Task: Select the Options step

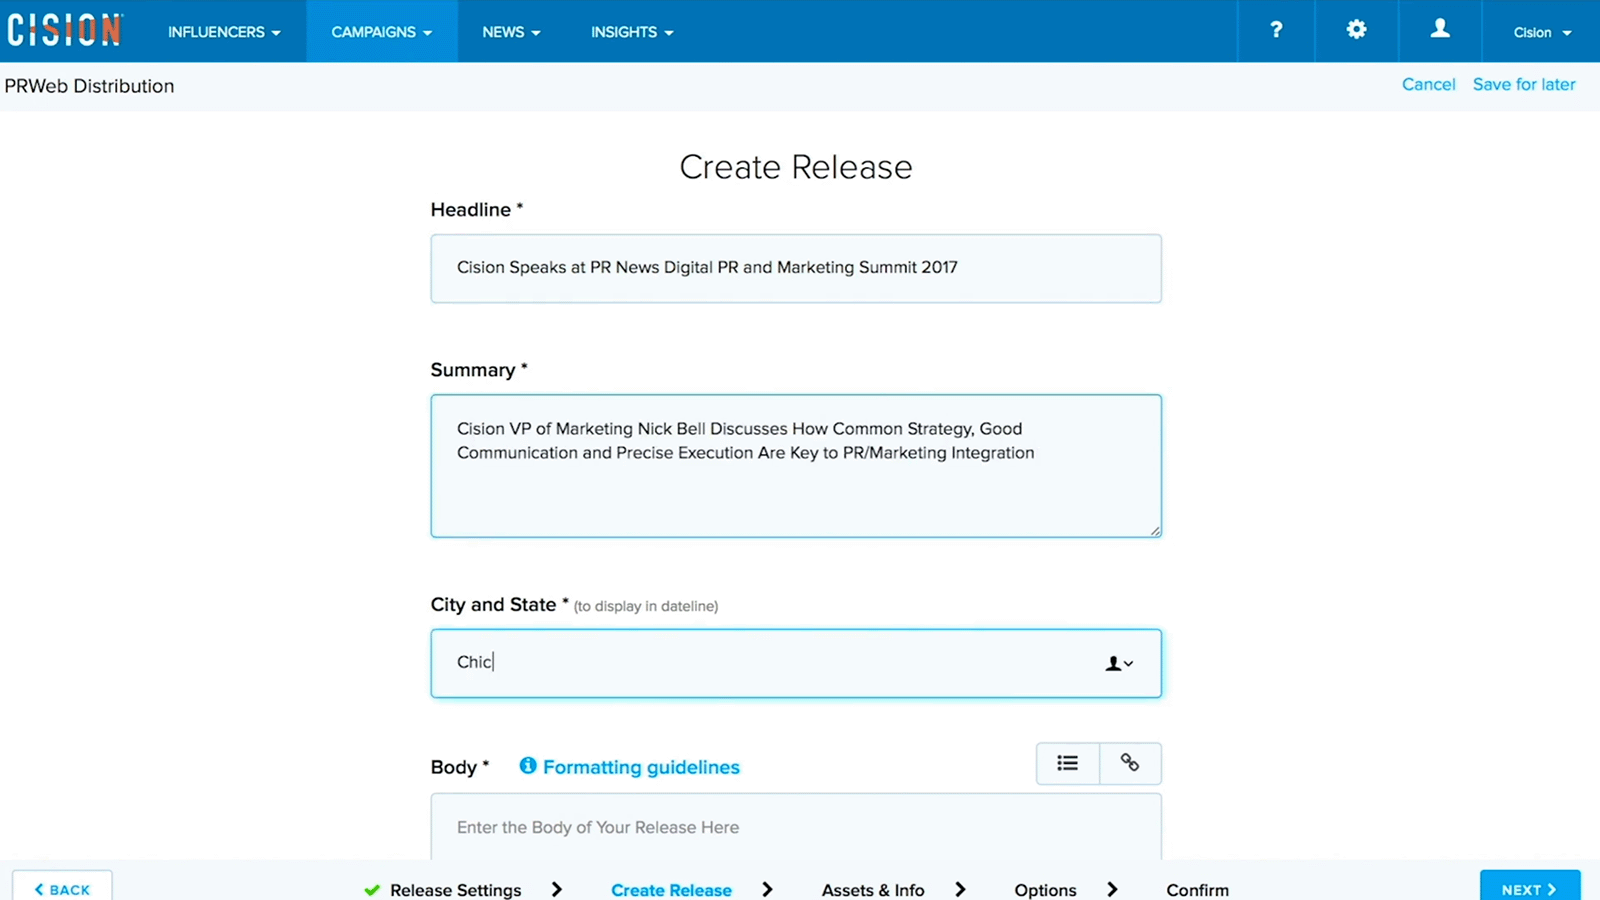Action: [1044, 889]
